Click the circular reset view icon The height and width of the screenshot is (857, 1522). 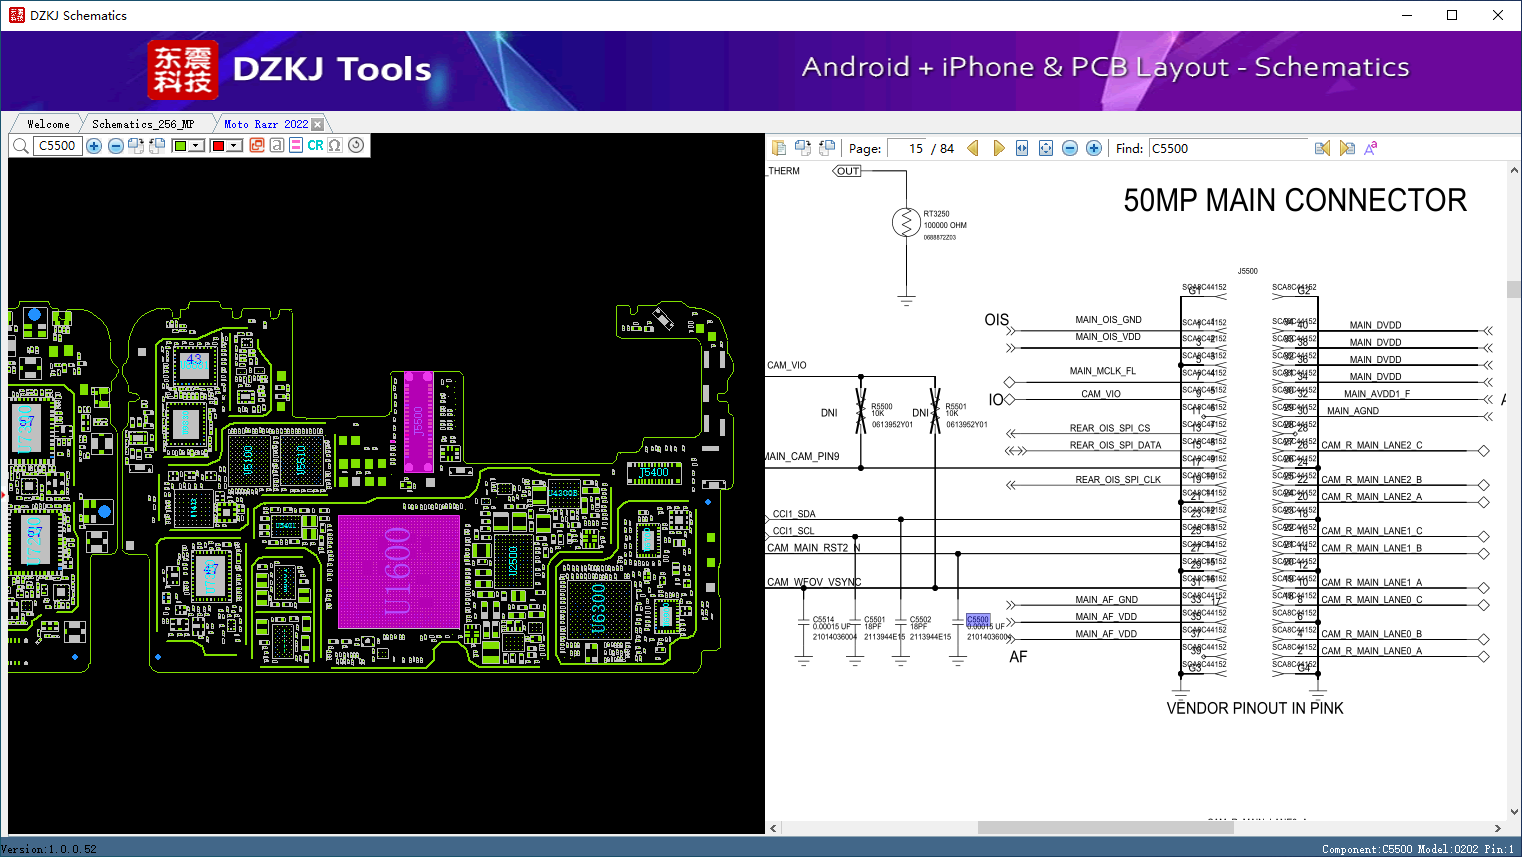click(356, 146)
